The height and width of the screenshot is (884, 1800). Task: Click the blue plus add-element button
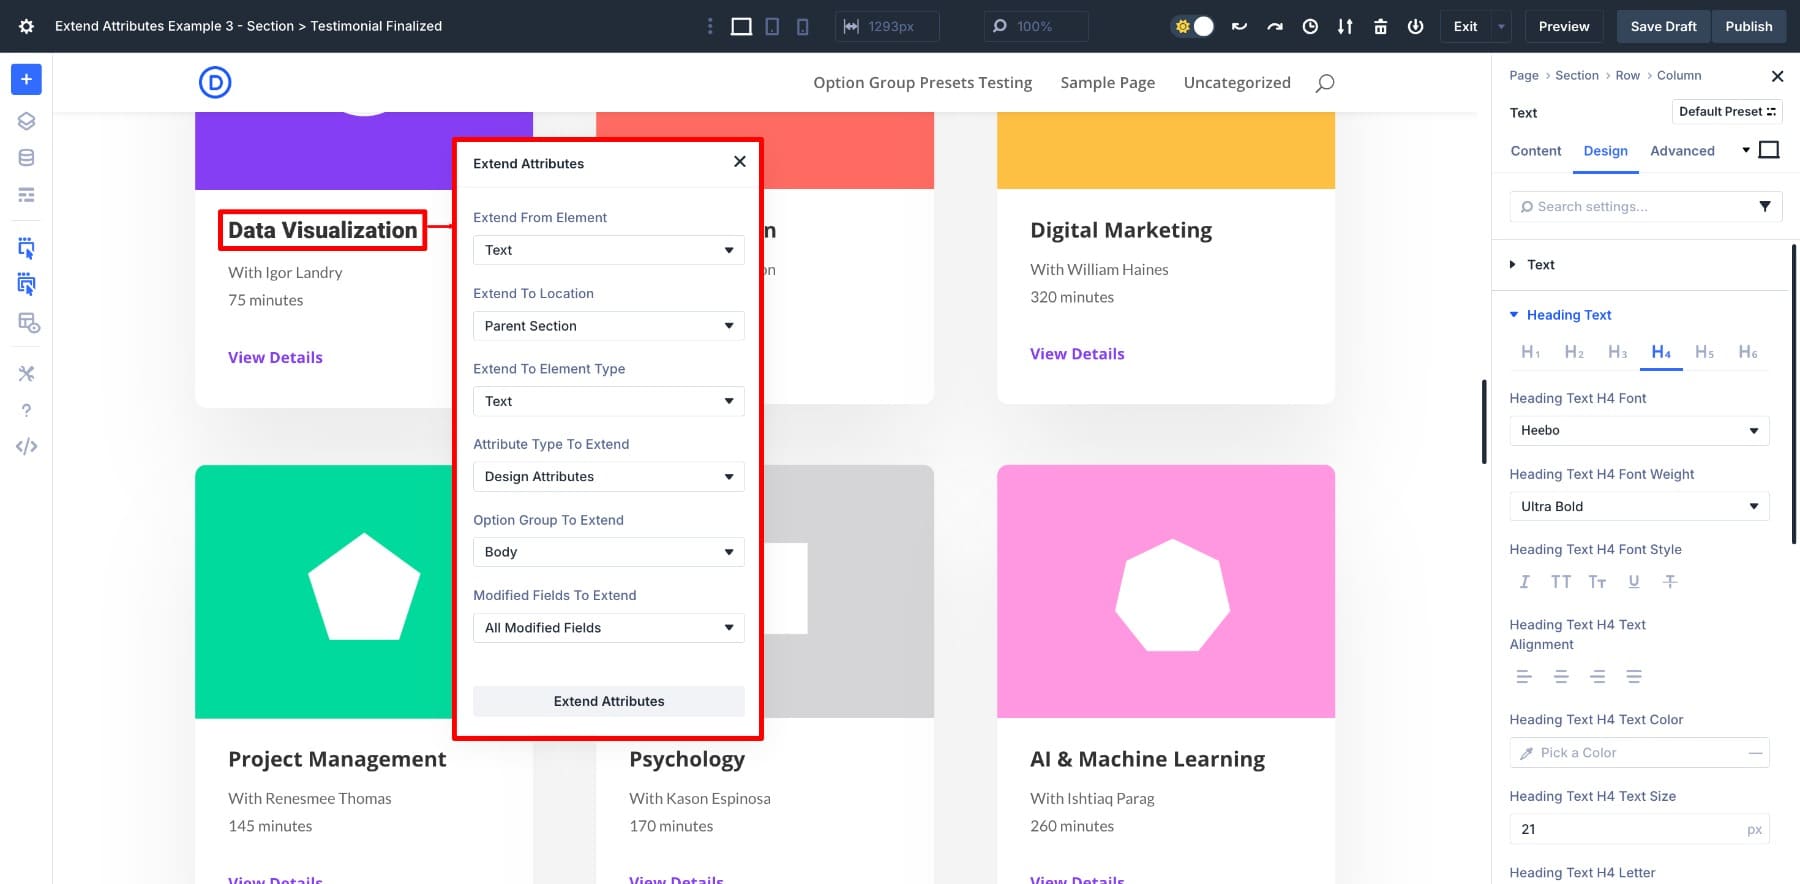(26, 79)
